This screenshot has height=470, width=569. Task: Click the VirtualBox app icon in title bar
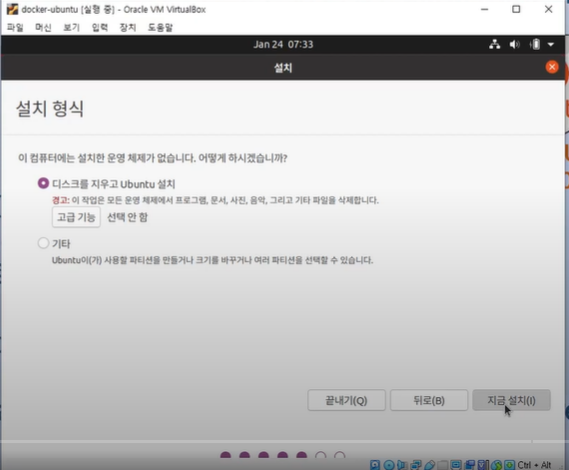click(12, 9)
